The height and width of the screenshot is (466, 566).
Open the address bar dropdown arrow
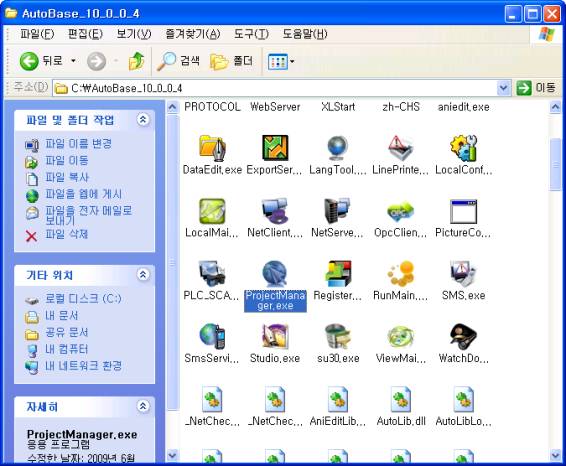(x=504, y=88)
